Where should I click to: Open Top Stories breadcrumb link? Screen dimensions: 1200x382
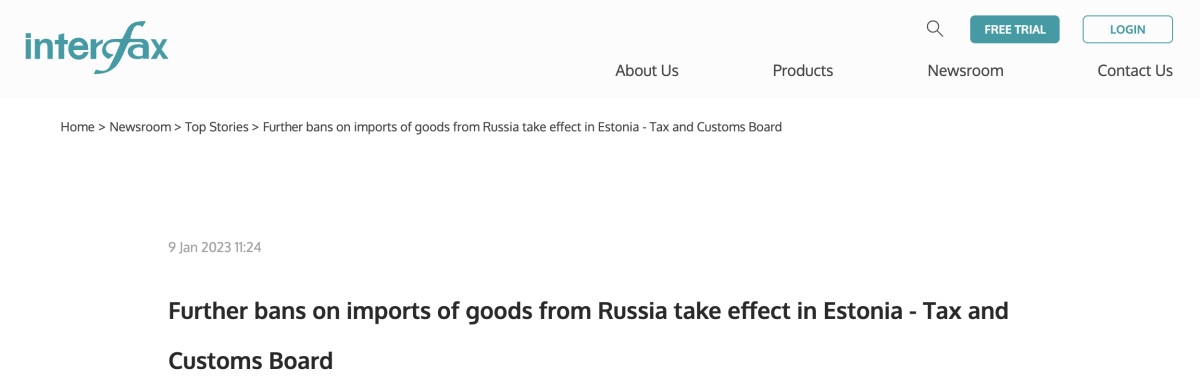tap(217, 127)
